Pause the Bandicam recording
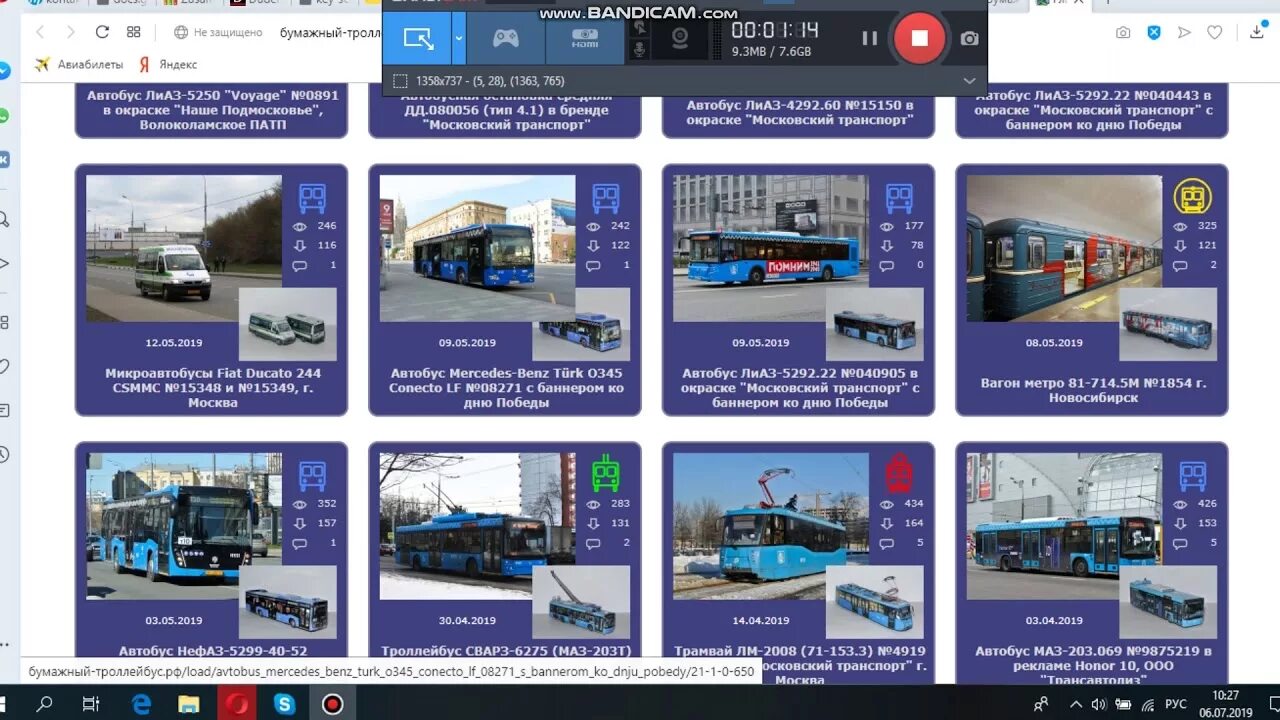 870,38
